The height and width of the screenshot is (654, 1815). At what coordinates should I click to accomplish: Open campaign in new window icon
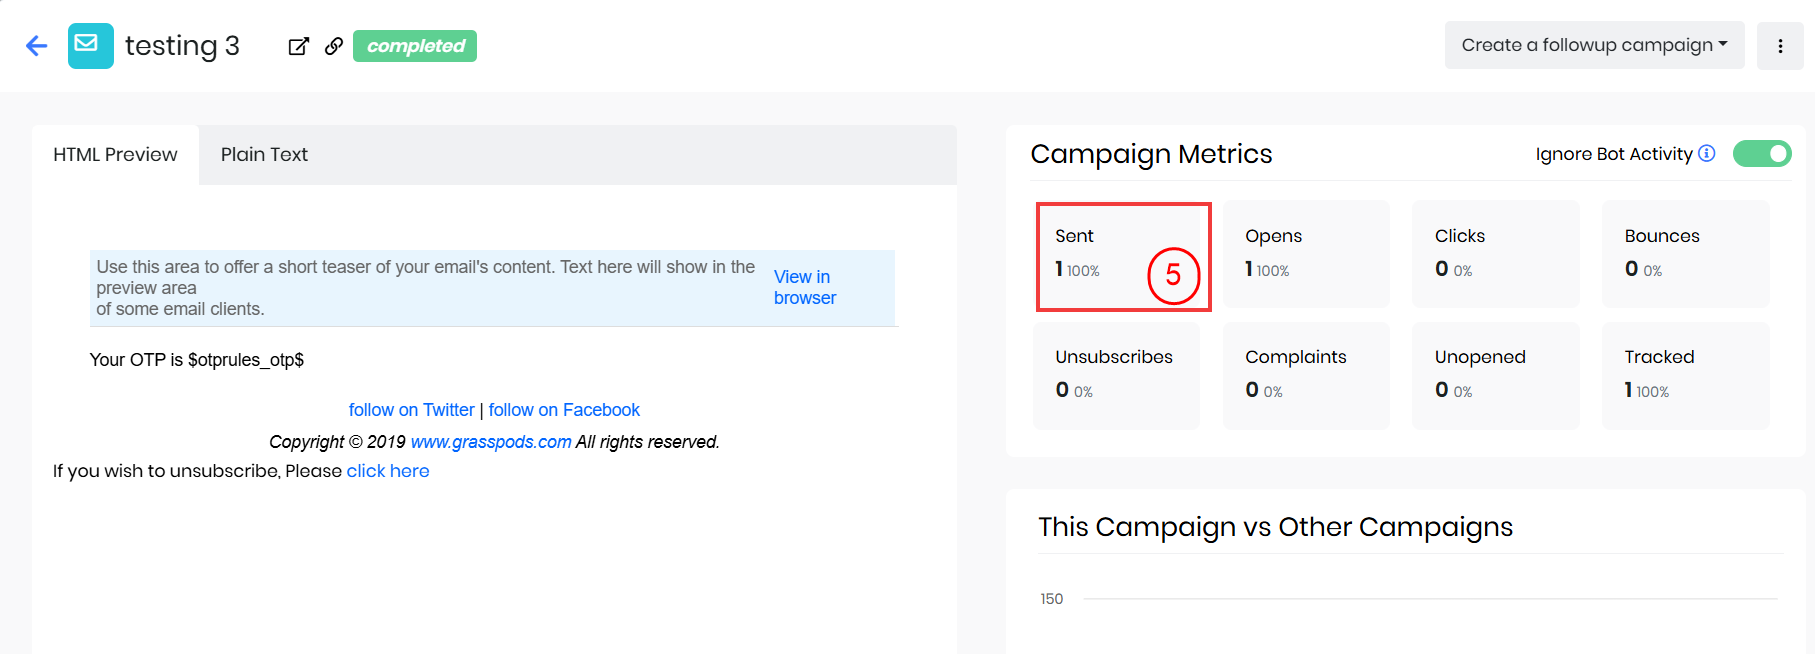(x=298, y=46)
